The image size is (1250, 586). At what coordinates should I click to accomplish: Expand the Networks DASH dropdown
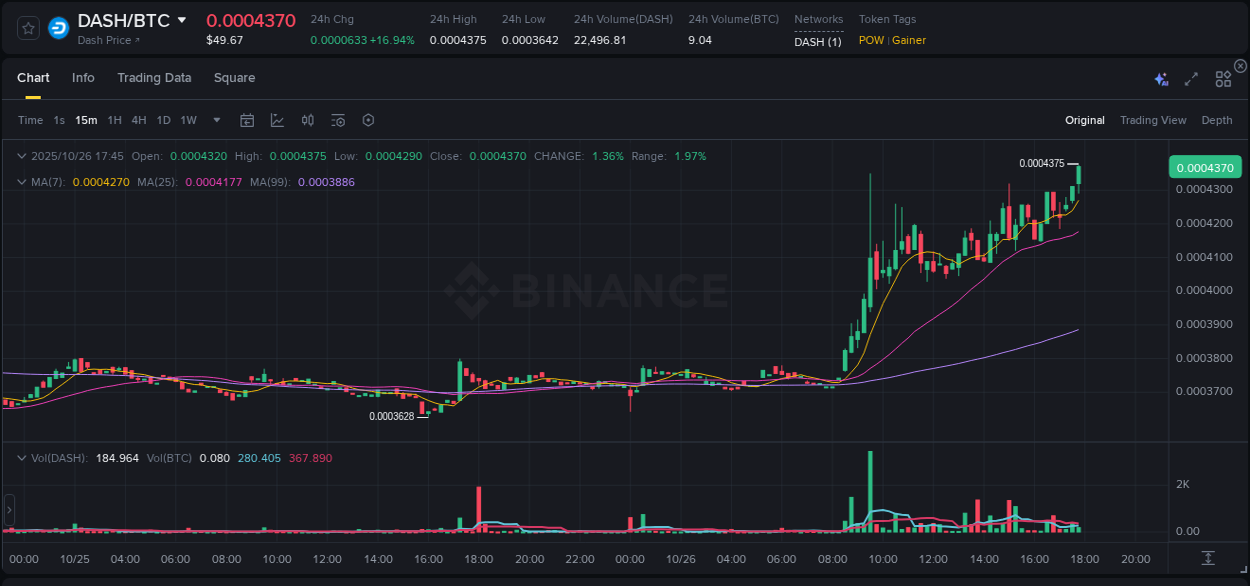tap(817, 41)
